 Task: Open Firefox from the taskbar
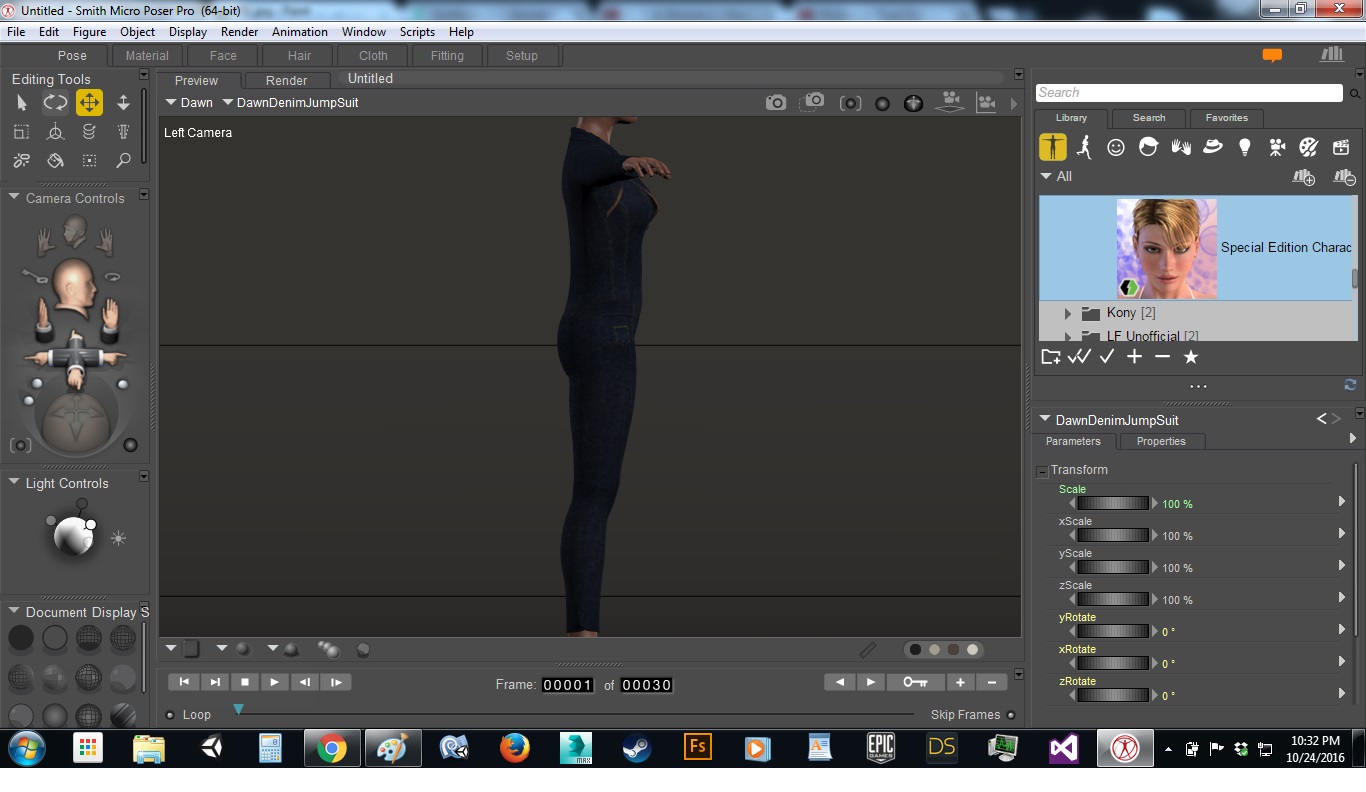(x=515, y=748)
